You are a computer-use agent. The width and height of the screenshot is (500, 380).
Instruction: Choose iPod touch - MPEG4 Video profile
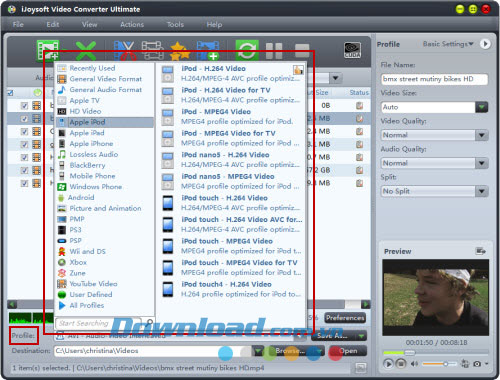(x=232, y=246)
